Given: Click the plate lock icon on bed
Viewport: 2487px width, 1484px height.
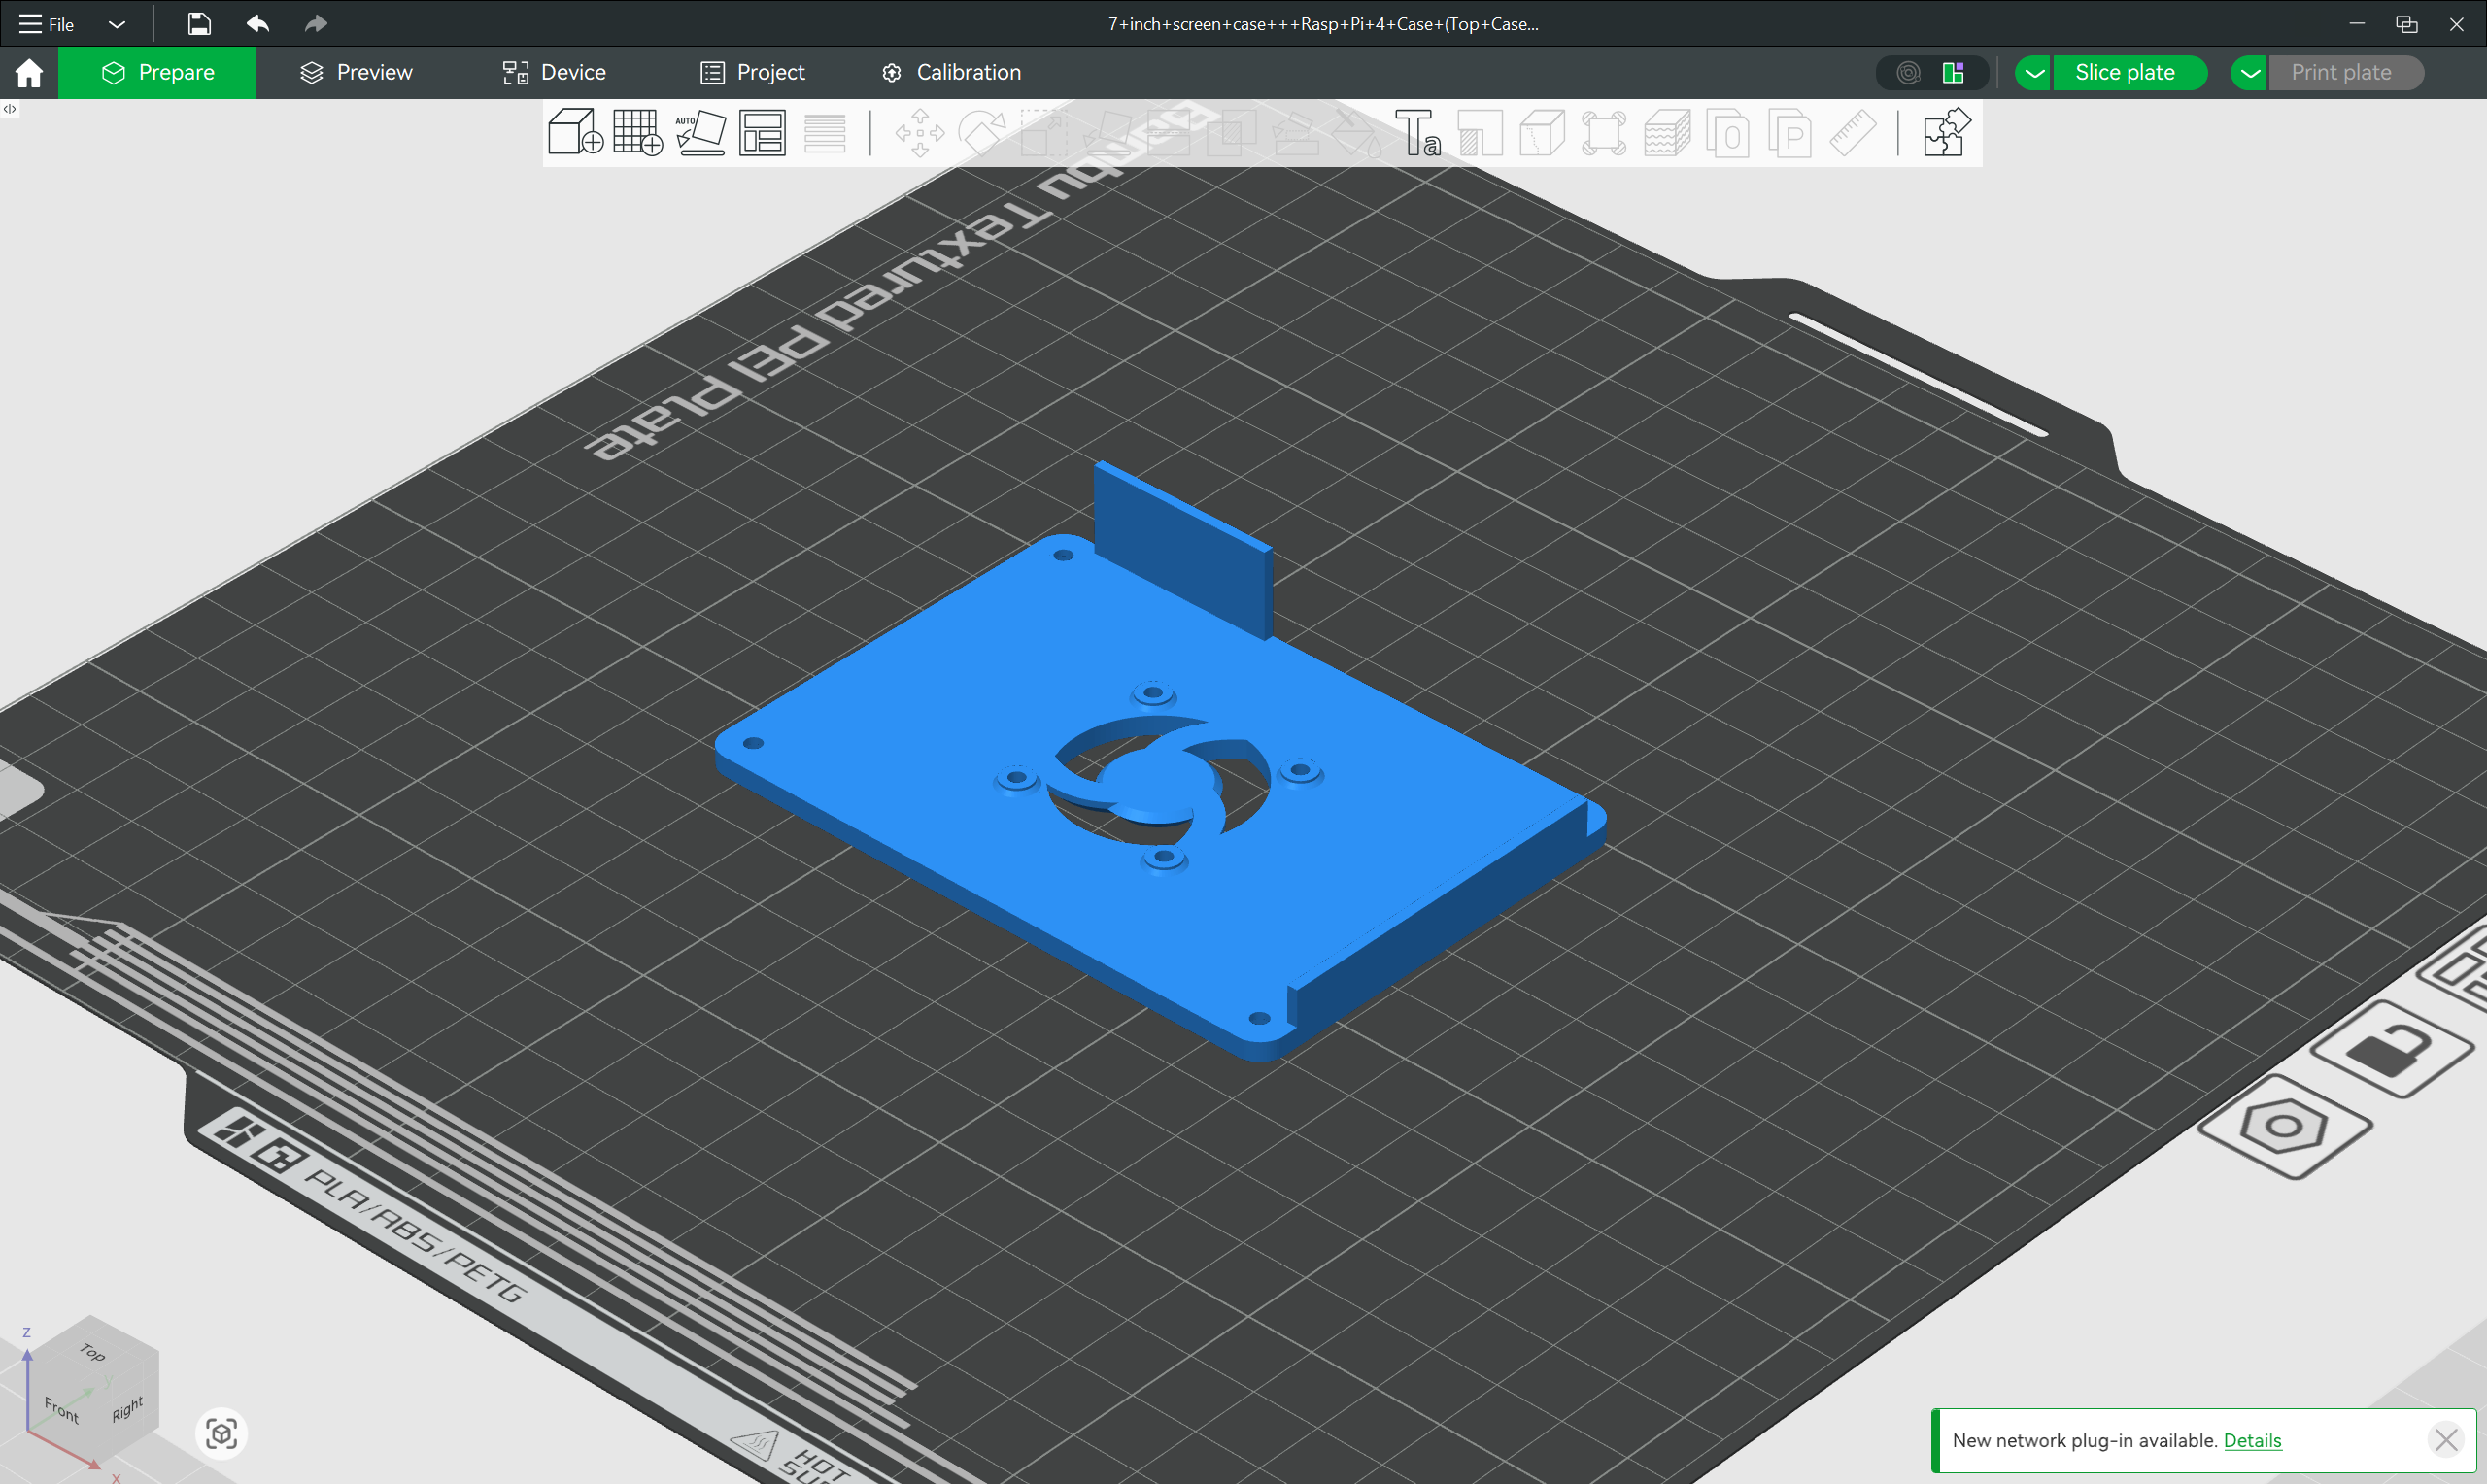Looking at the screenshot, I should 2394,1048.
